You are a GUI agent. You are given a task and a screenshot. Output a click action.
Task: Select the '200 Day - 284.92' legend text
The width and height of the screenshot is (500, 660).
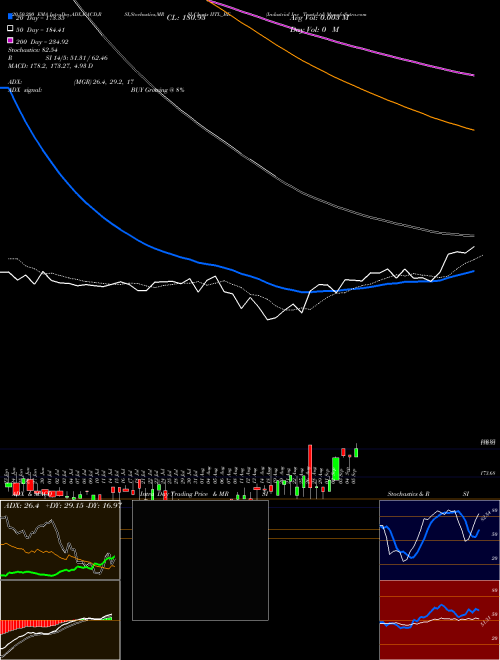tap(42, 42)
